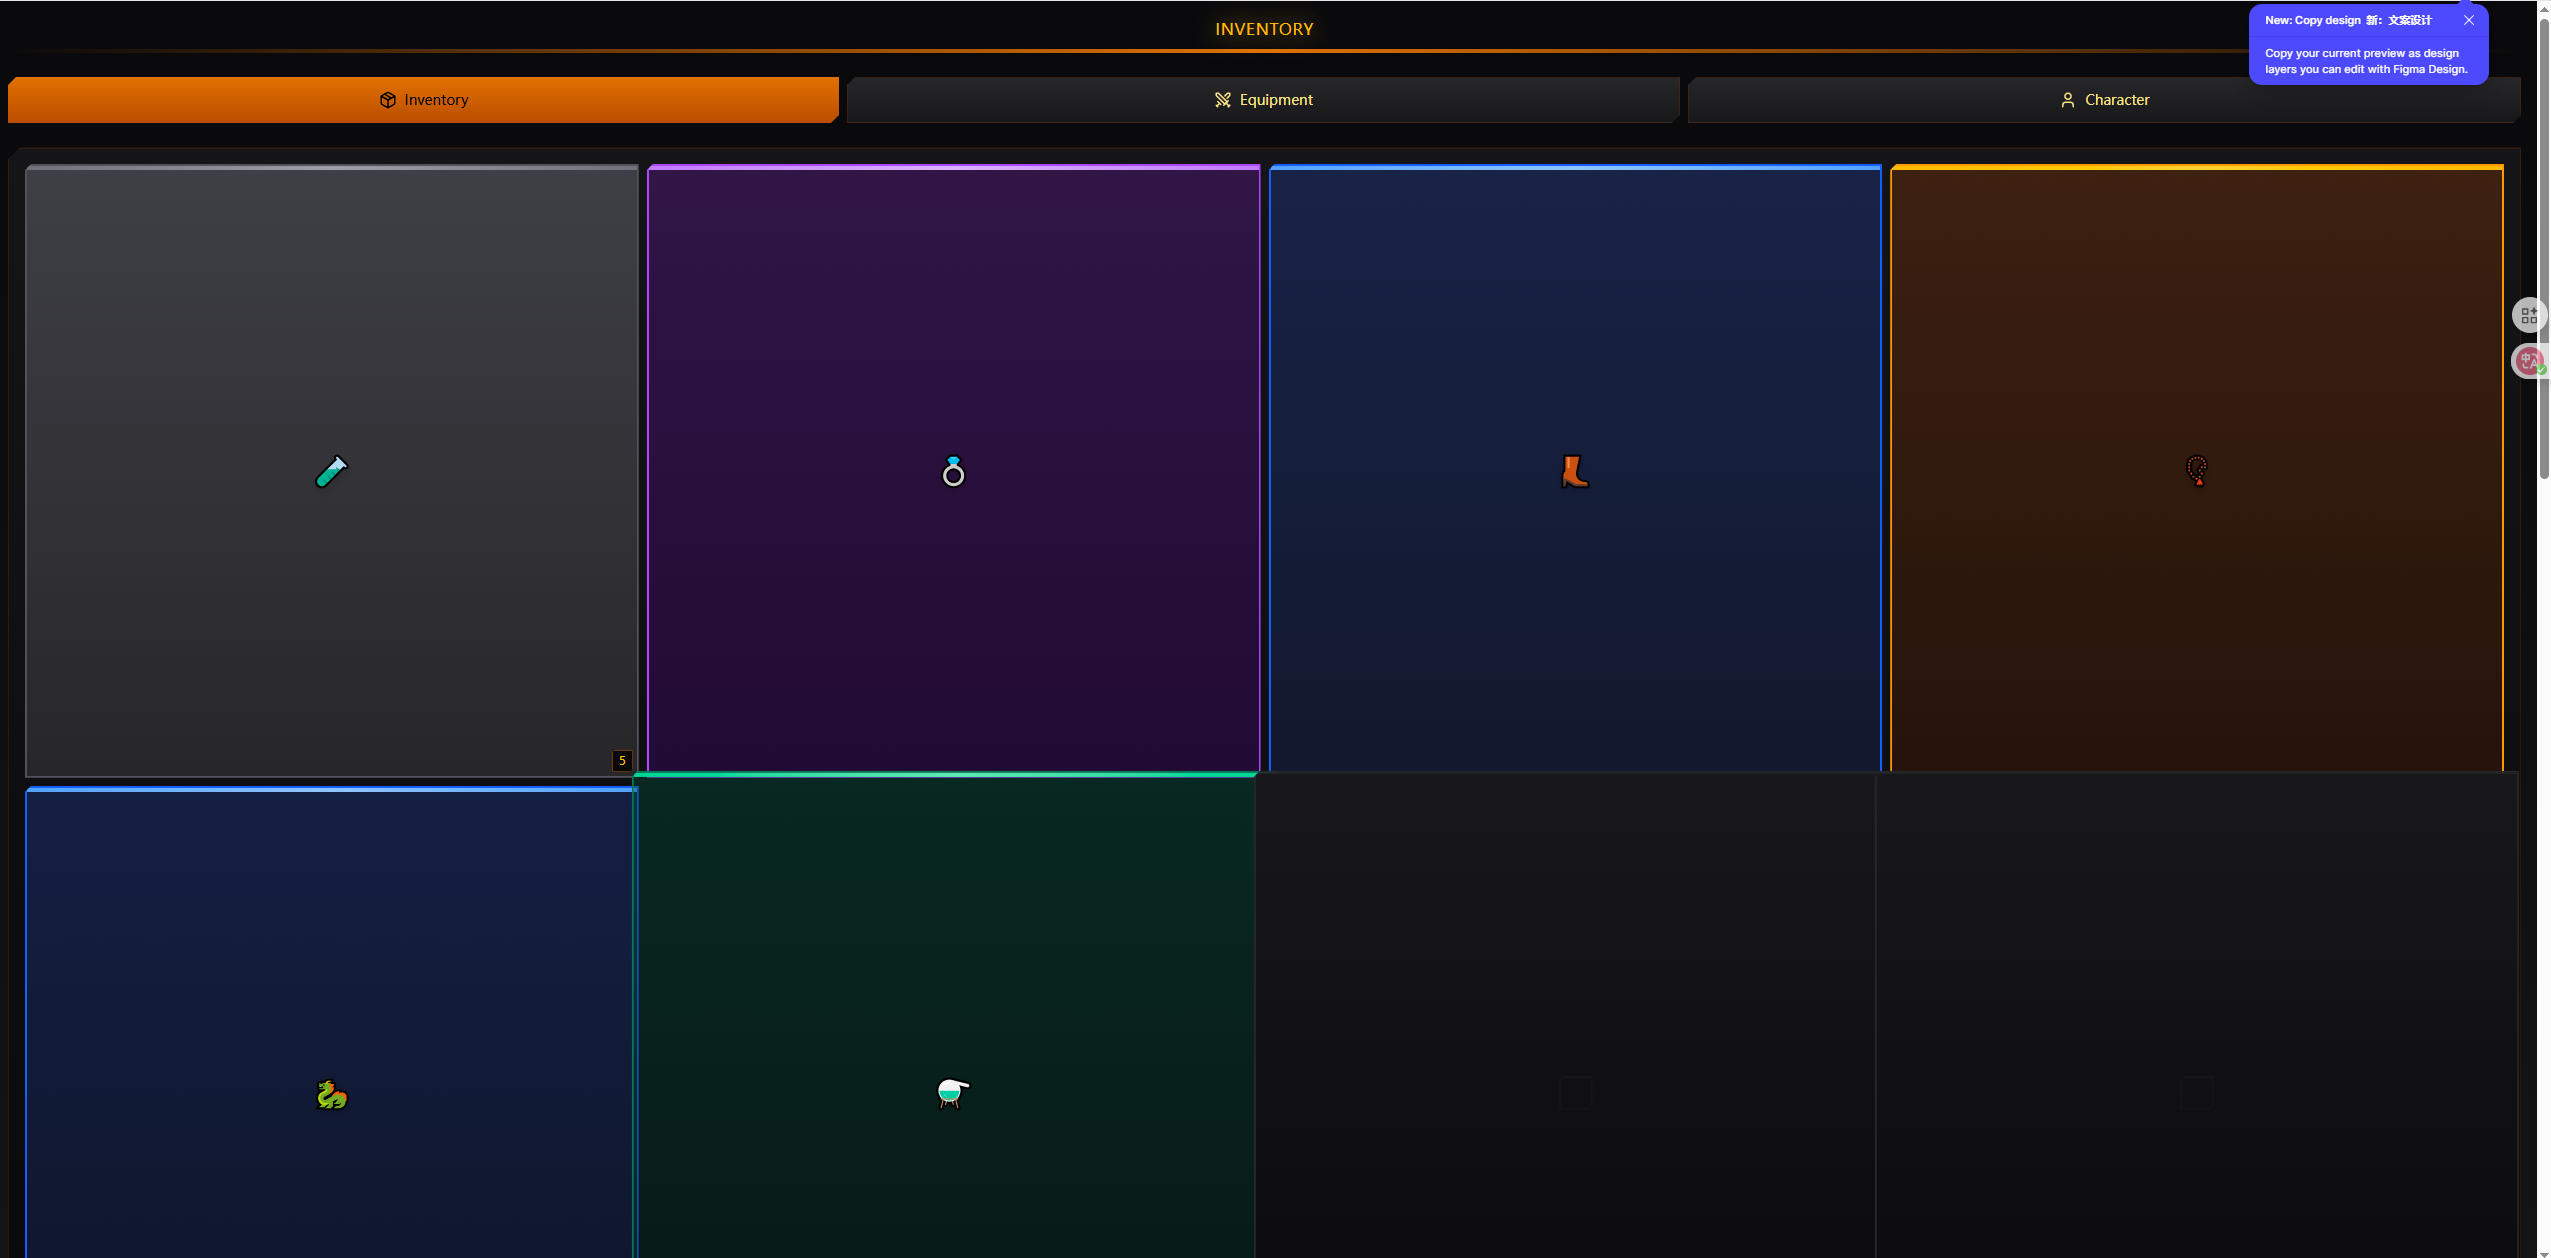This screenshot has width=2551, height=1258.
Task: Select the Inventory tab
Action: [423, 100]
